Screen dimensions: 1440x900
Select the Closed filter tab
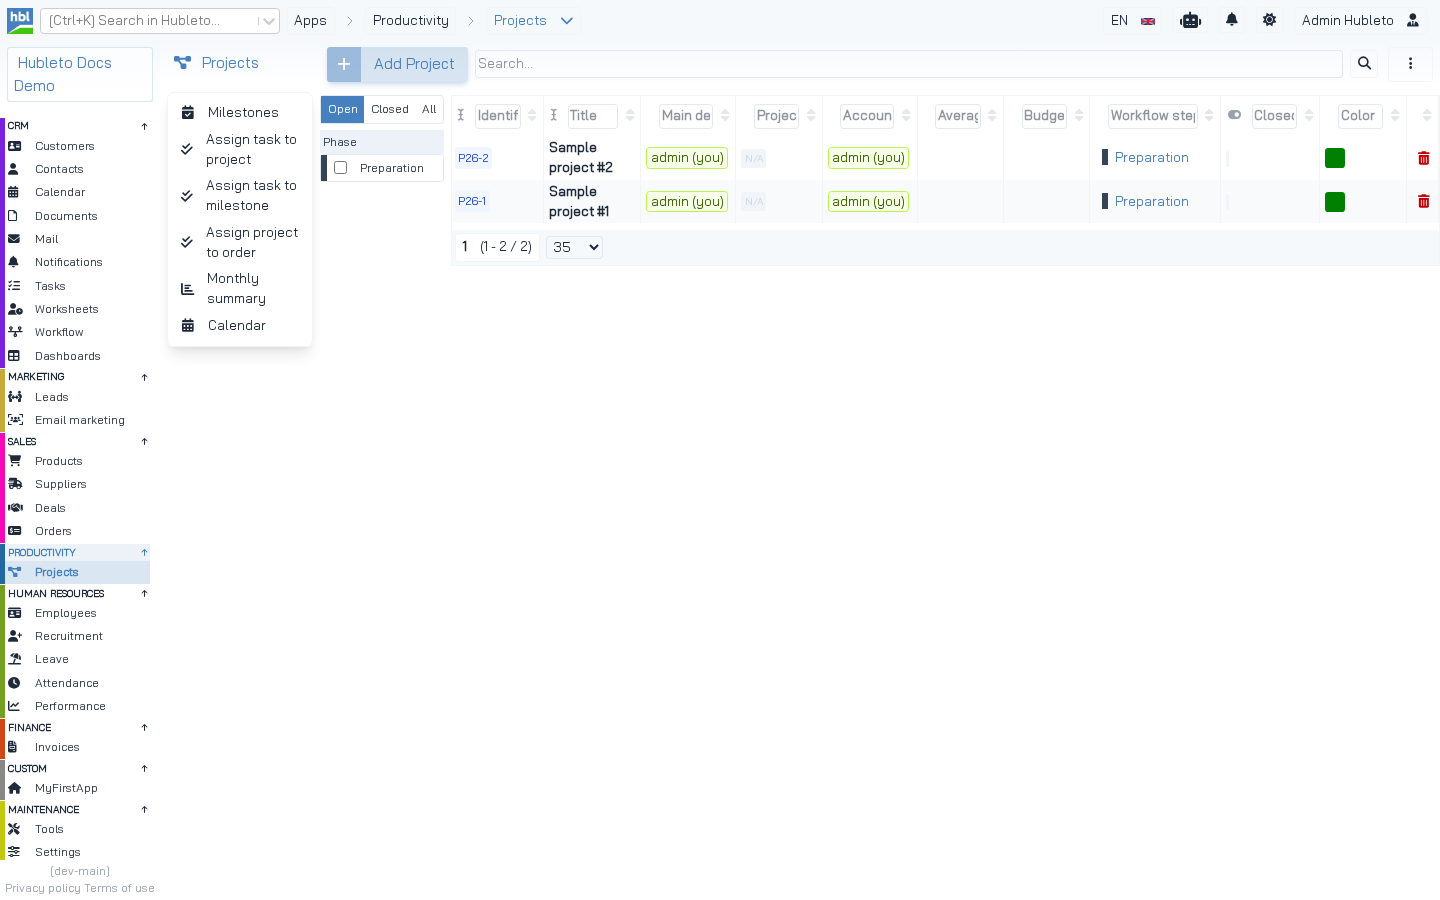coord(390,110)
